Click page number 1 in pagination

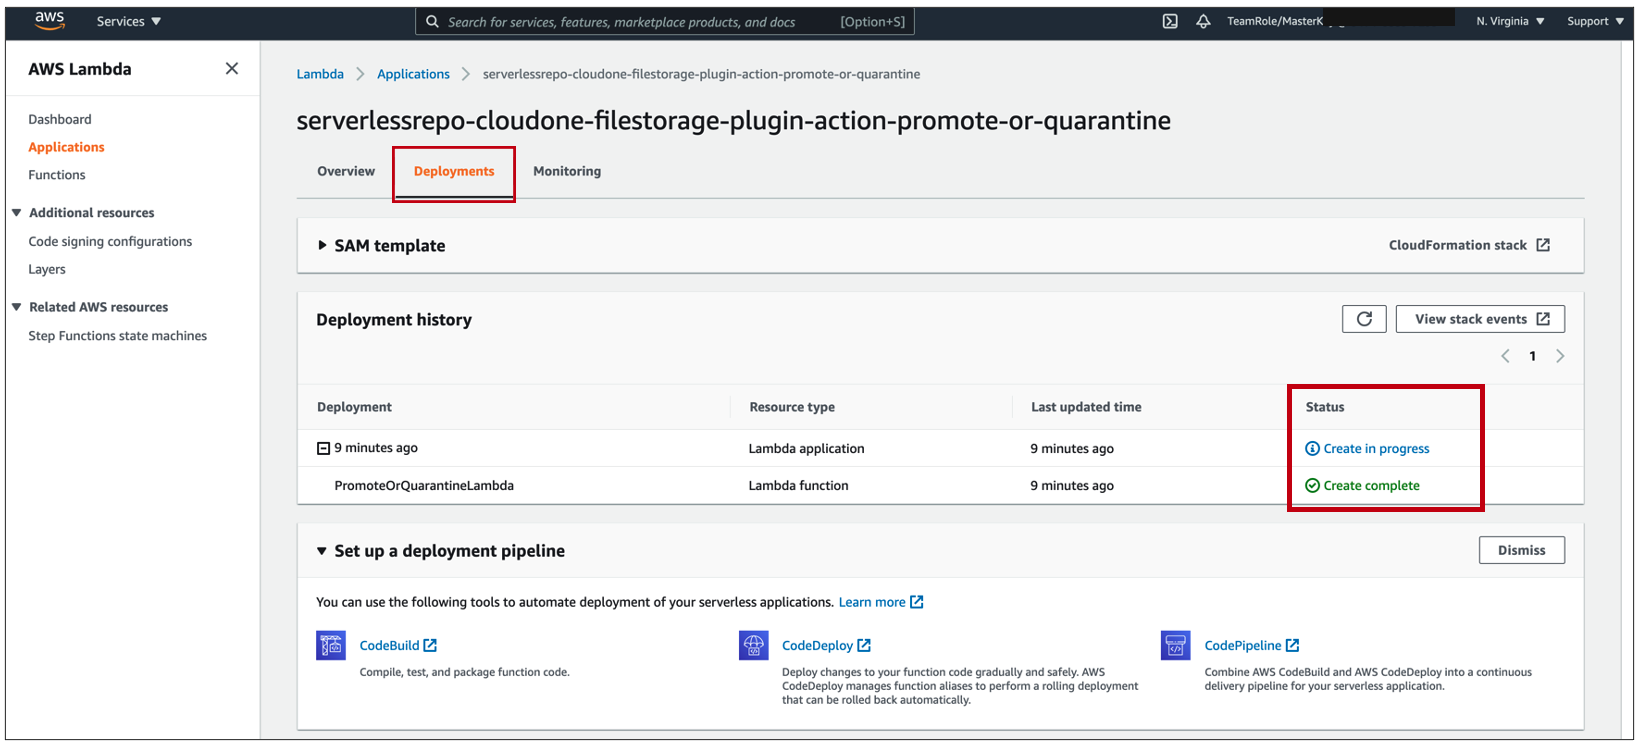[x=1532, y=356]
